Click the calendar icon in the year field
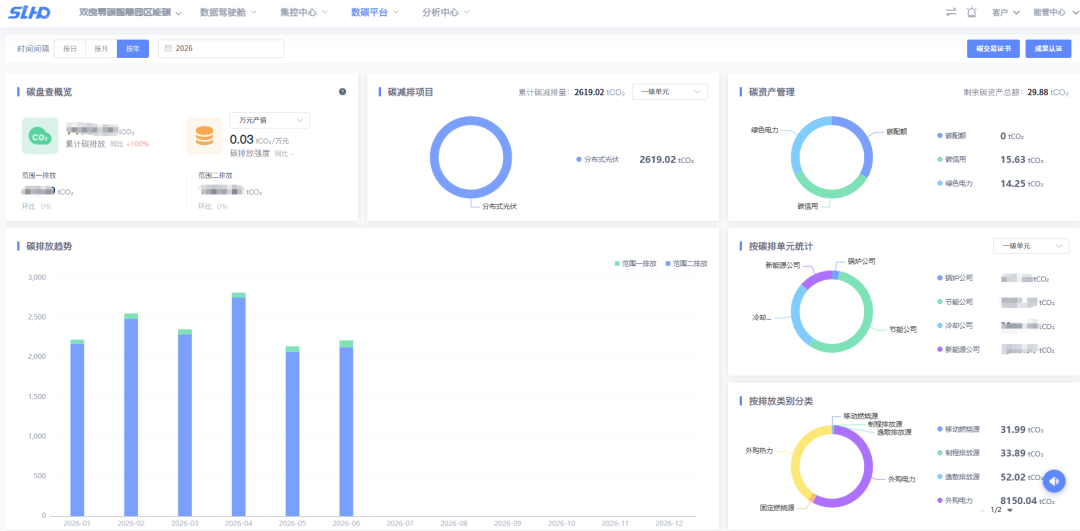 [x=168, y=49]
